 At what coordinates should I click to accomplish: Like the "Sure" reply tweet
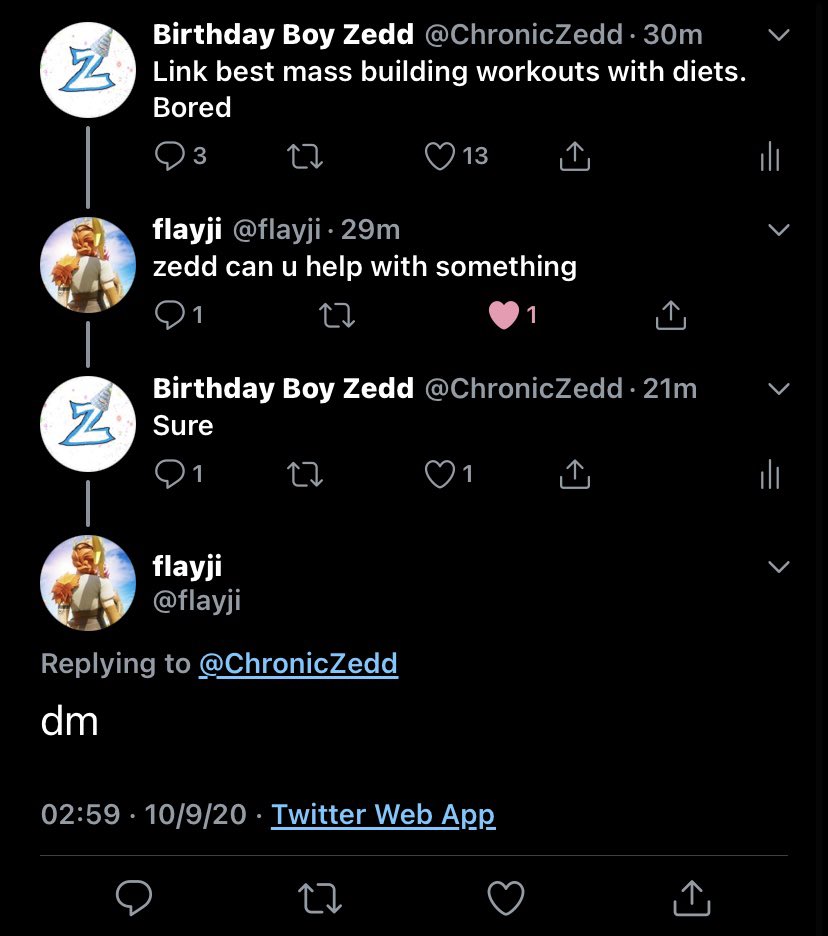click(x=441, y=474)
